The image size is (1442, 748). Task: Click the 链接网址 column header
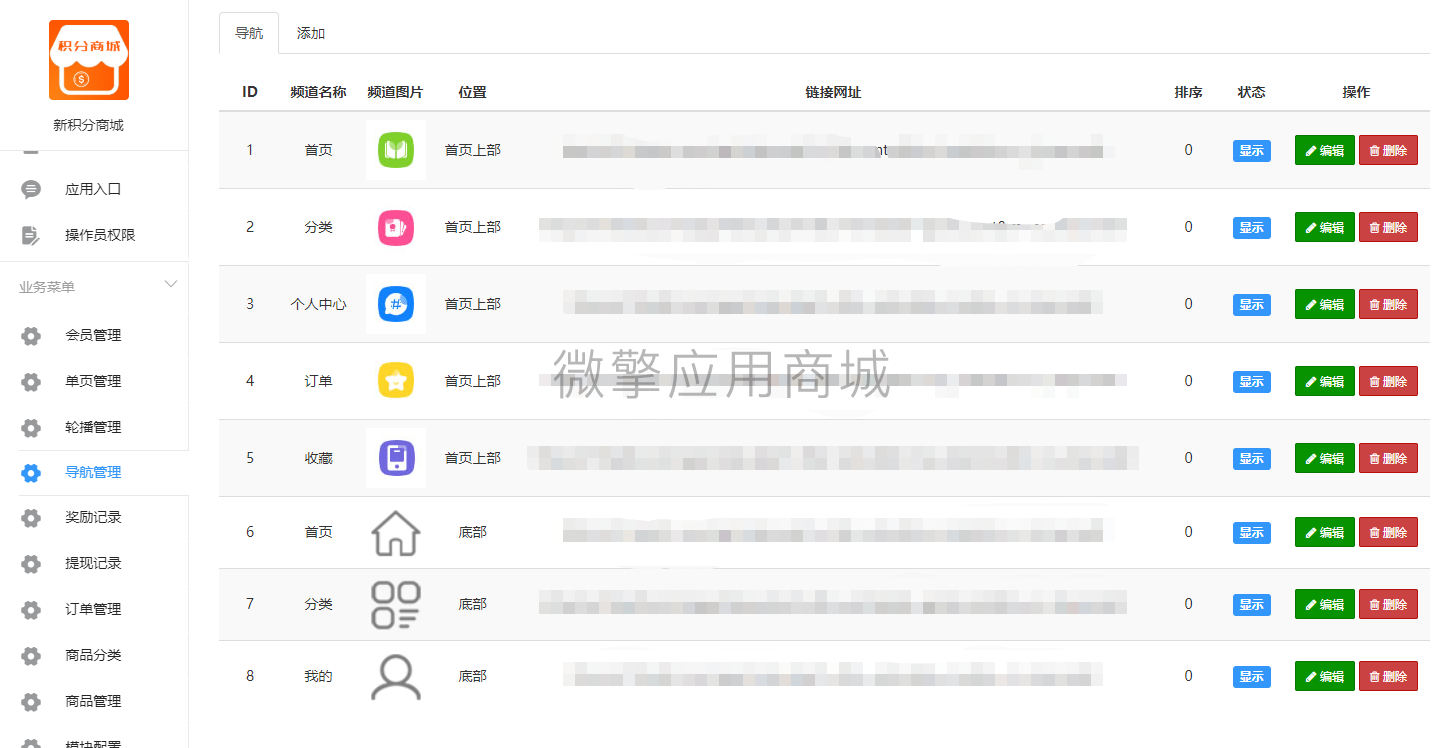click(x=833, y=92)
